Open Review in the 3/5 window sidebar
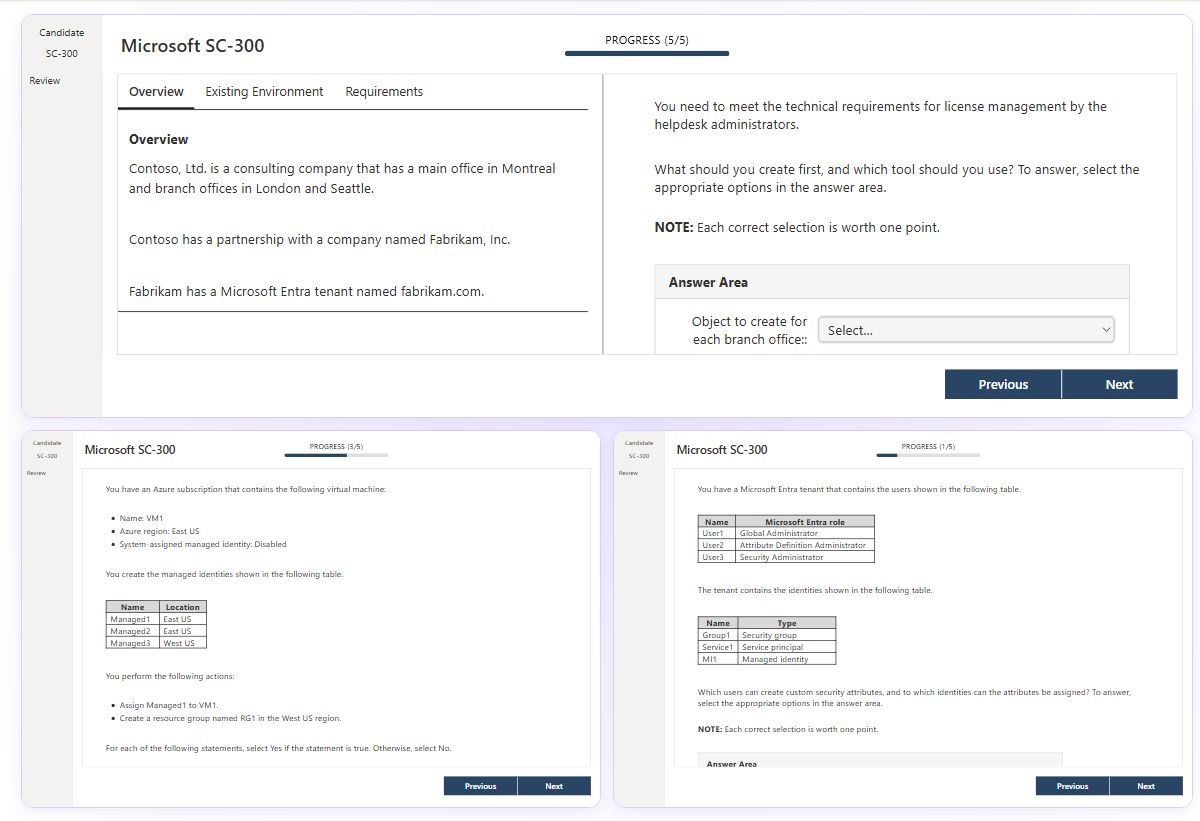The image size is (1200, 821). coord(36,472)
